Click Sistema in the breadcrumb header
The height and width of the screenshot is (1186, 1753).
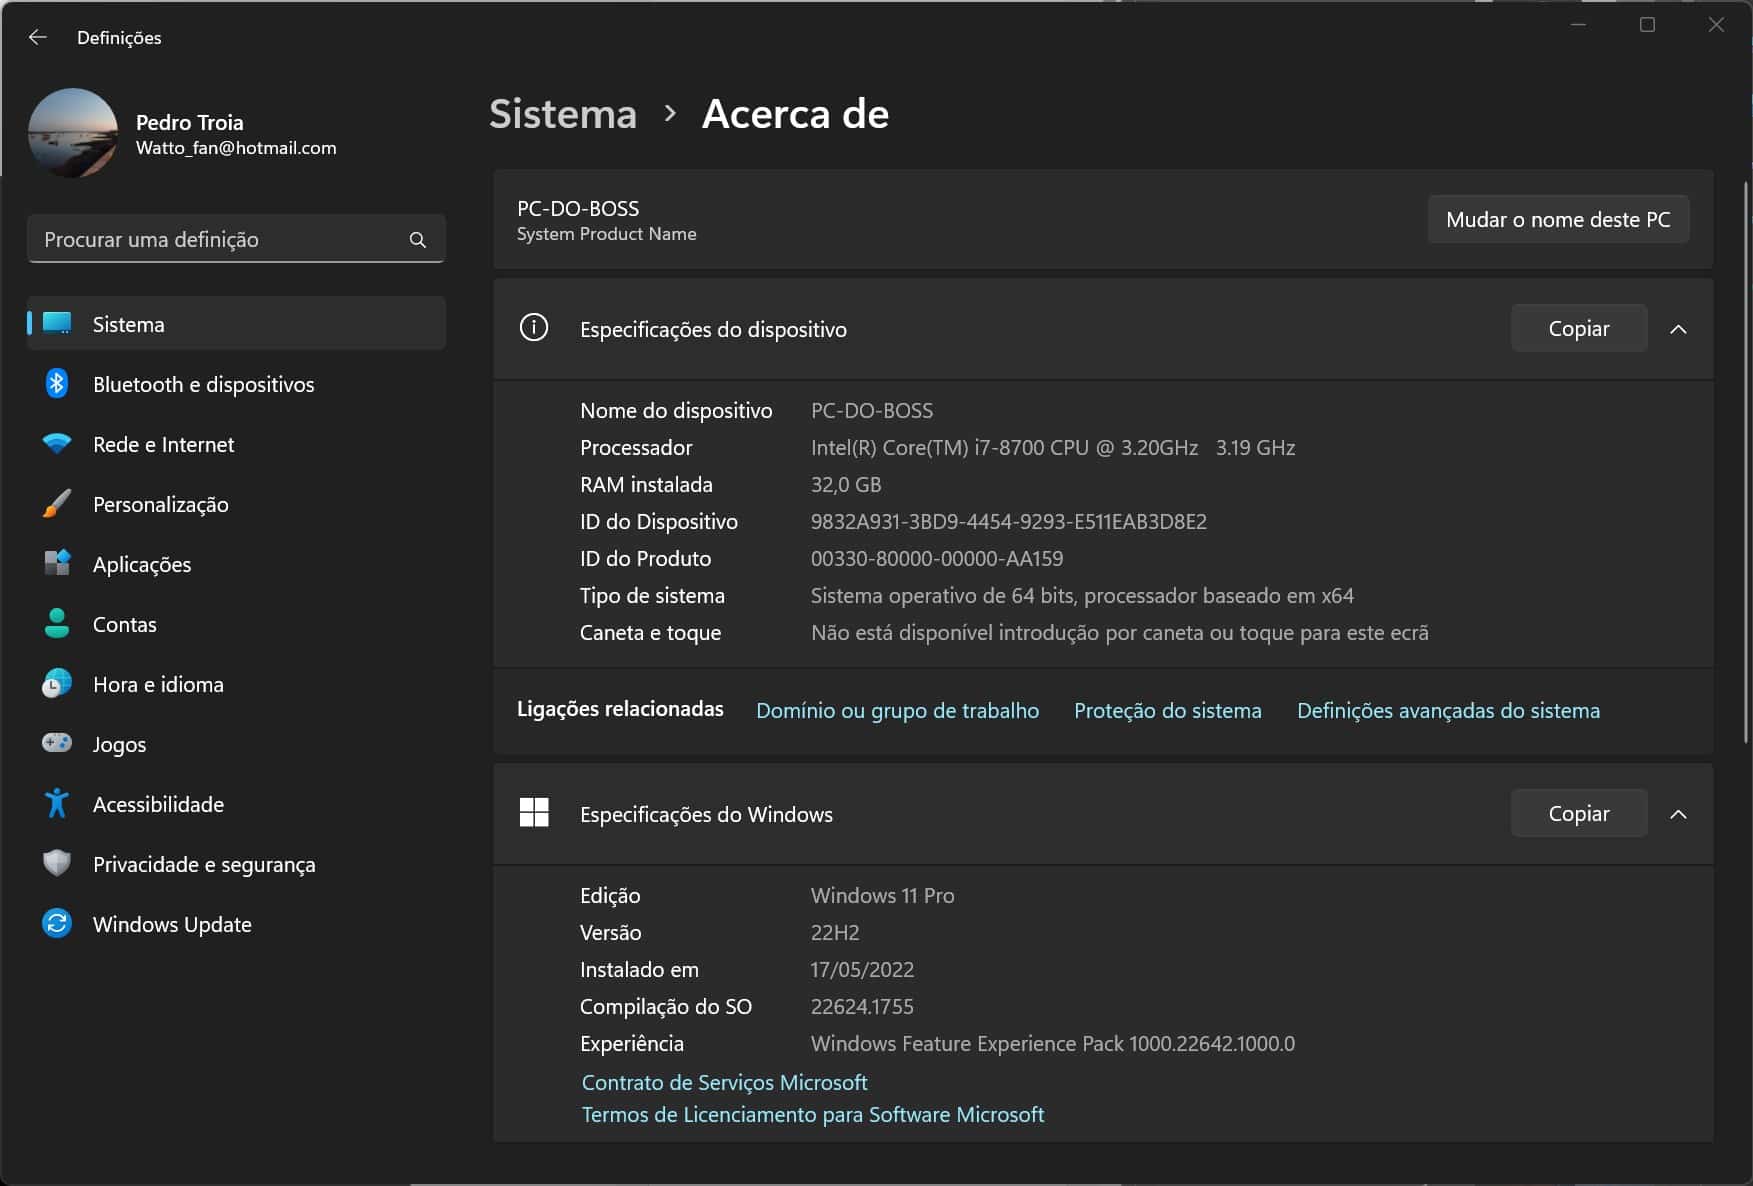point(563,114)
